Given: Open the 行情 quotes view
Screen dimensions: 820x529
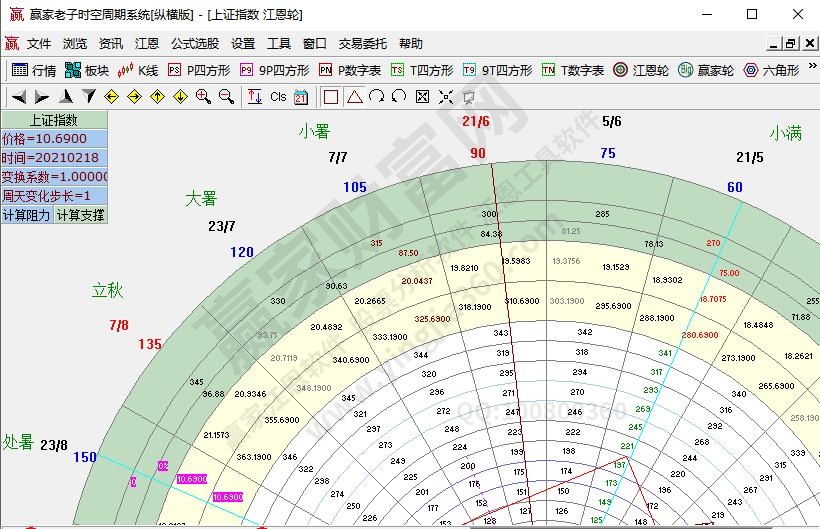Looking at the screenshot, I should coord(33,70).
